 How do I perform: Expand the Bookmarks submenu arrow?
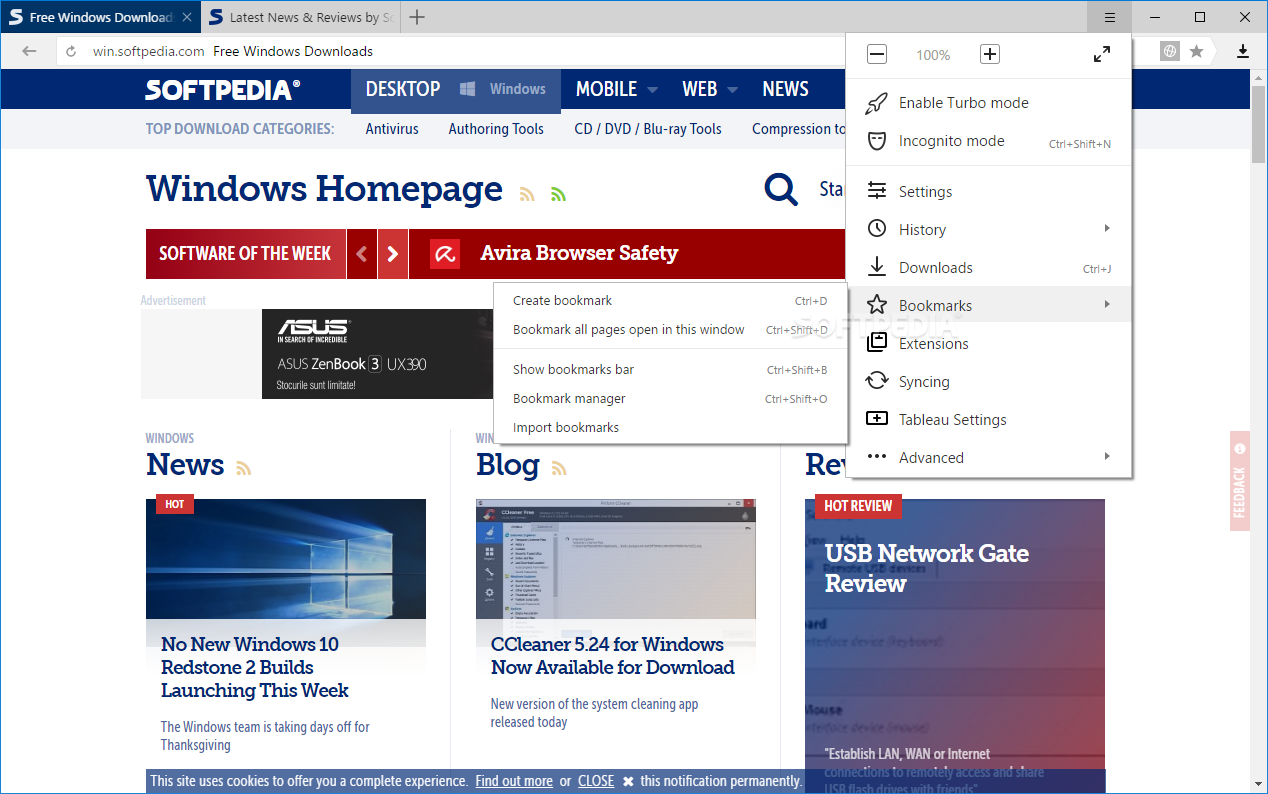click(1107, 305)
